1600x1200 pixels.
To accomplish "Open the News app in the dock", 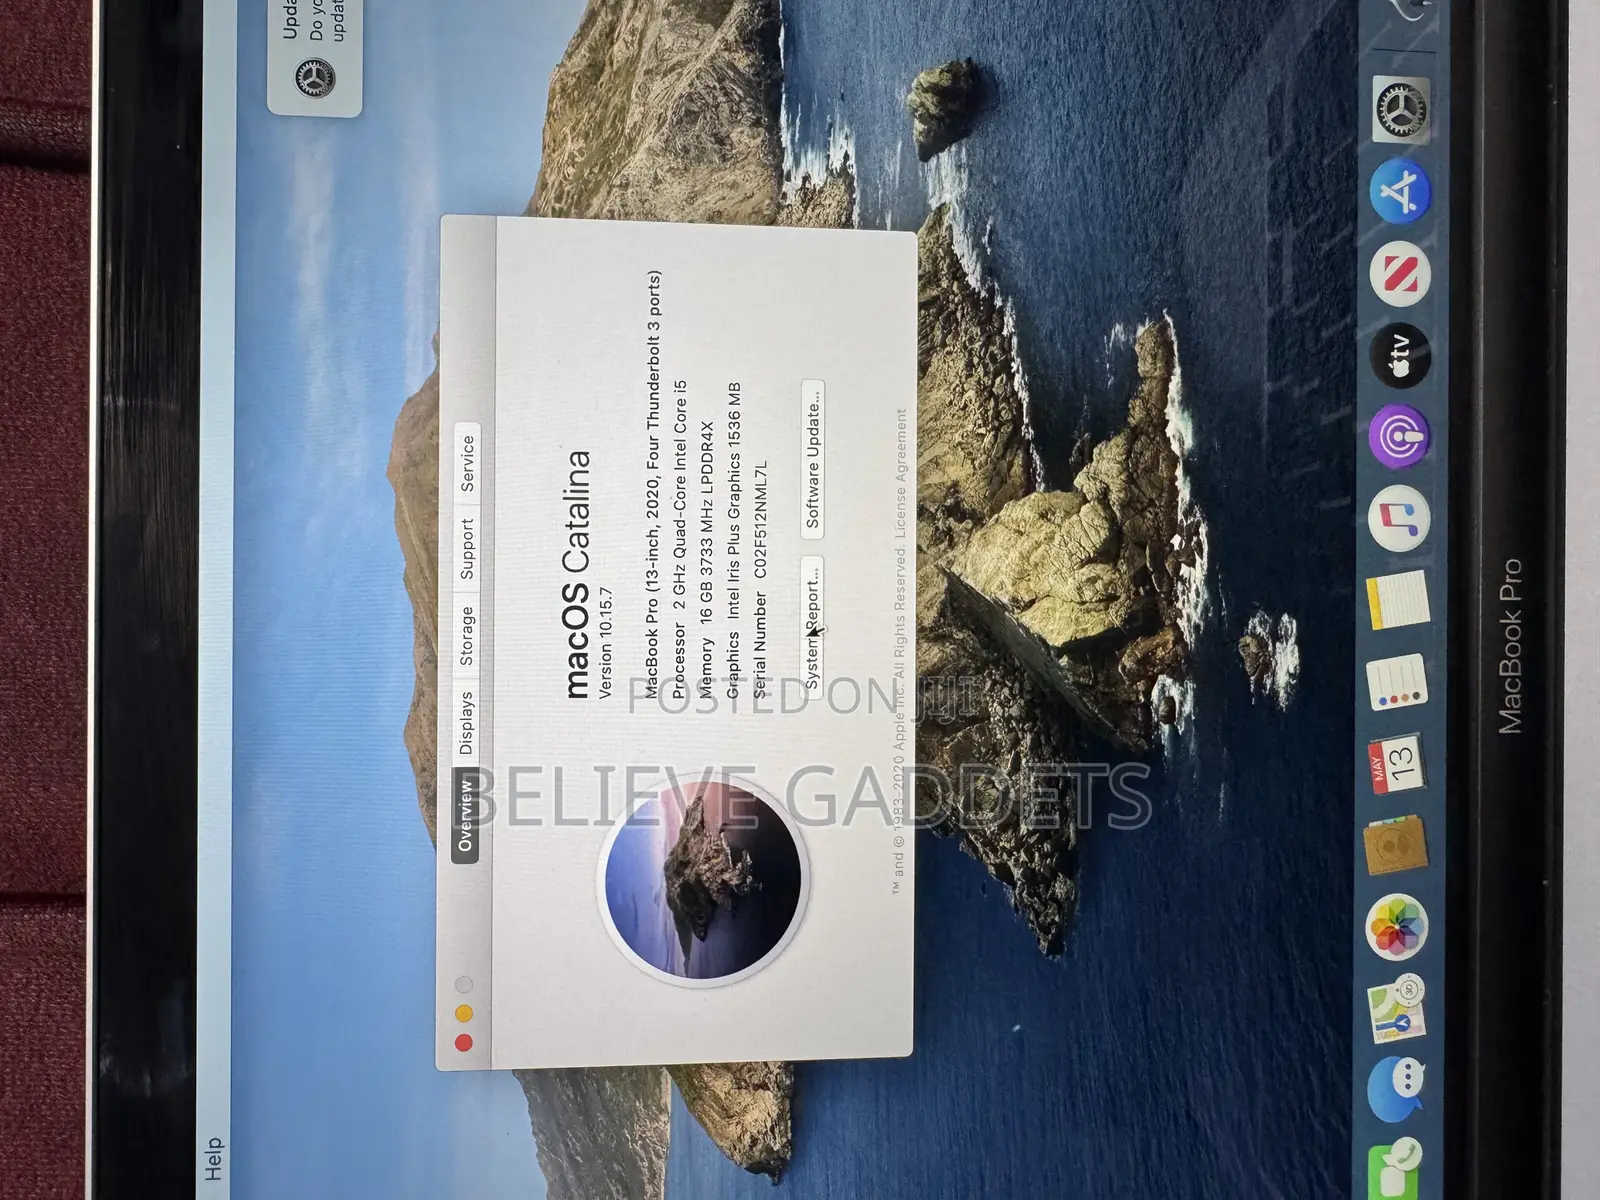I will point(1399,273).
